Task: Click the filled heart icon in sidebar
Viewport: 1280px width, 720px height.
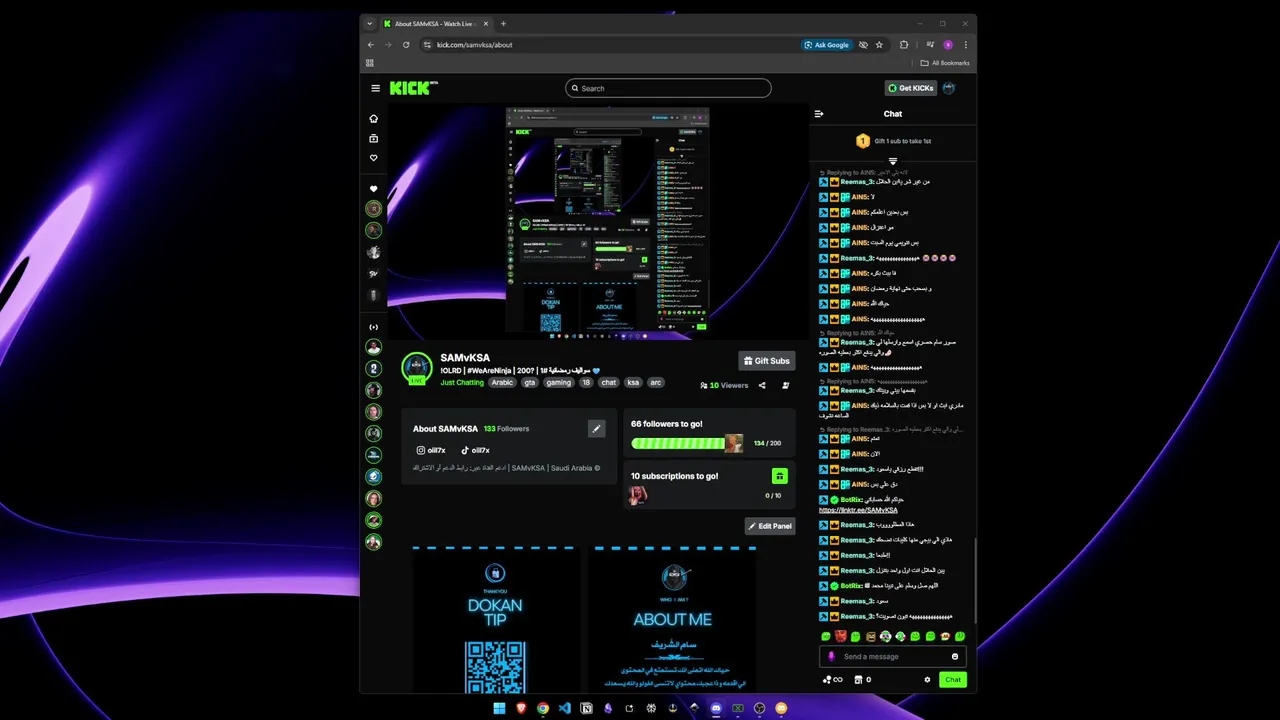Action: 374,188
